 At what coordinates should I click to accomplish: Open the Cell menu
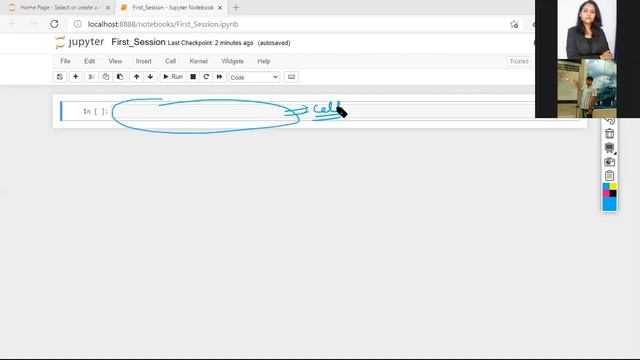pyautogui.click(x=170, y=61)
